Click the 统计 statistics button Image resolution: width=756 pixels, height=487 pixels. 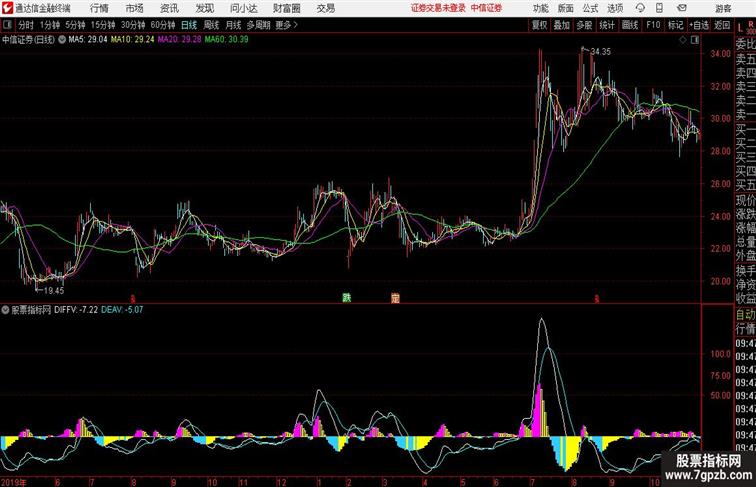tap(607, 25)
